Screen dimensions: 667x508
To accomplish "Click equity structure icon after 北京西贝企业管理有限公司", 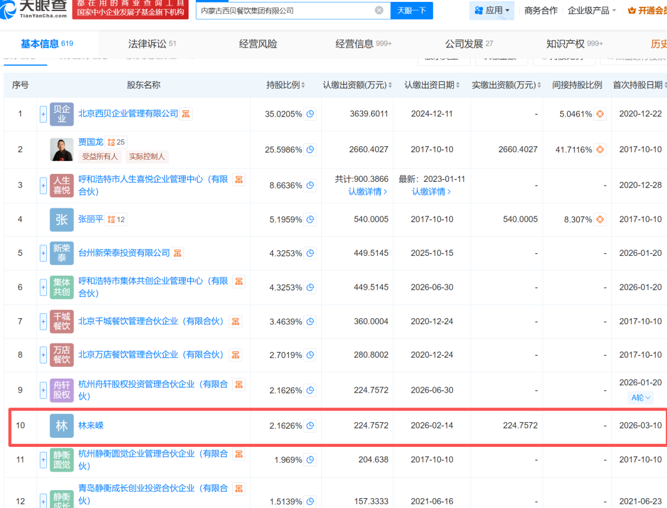I will pyautogui.click(x=186, y=114).
